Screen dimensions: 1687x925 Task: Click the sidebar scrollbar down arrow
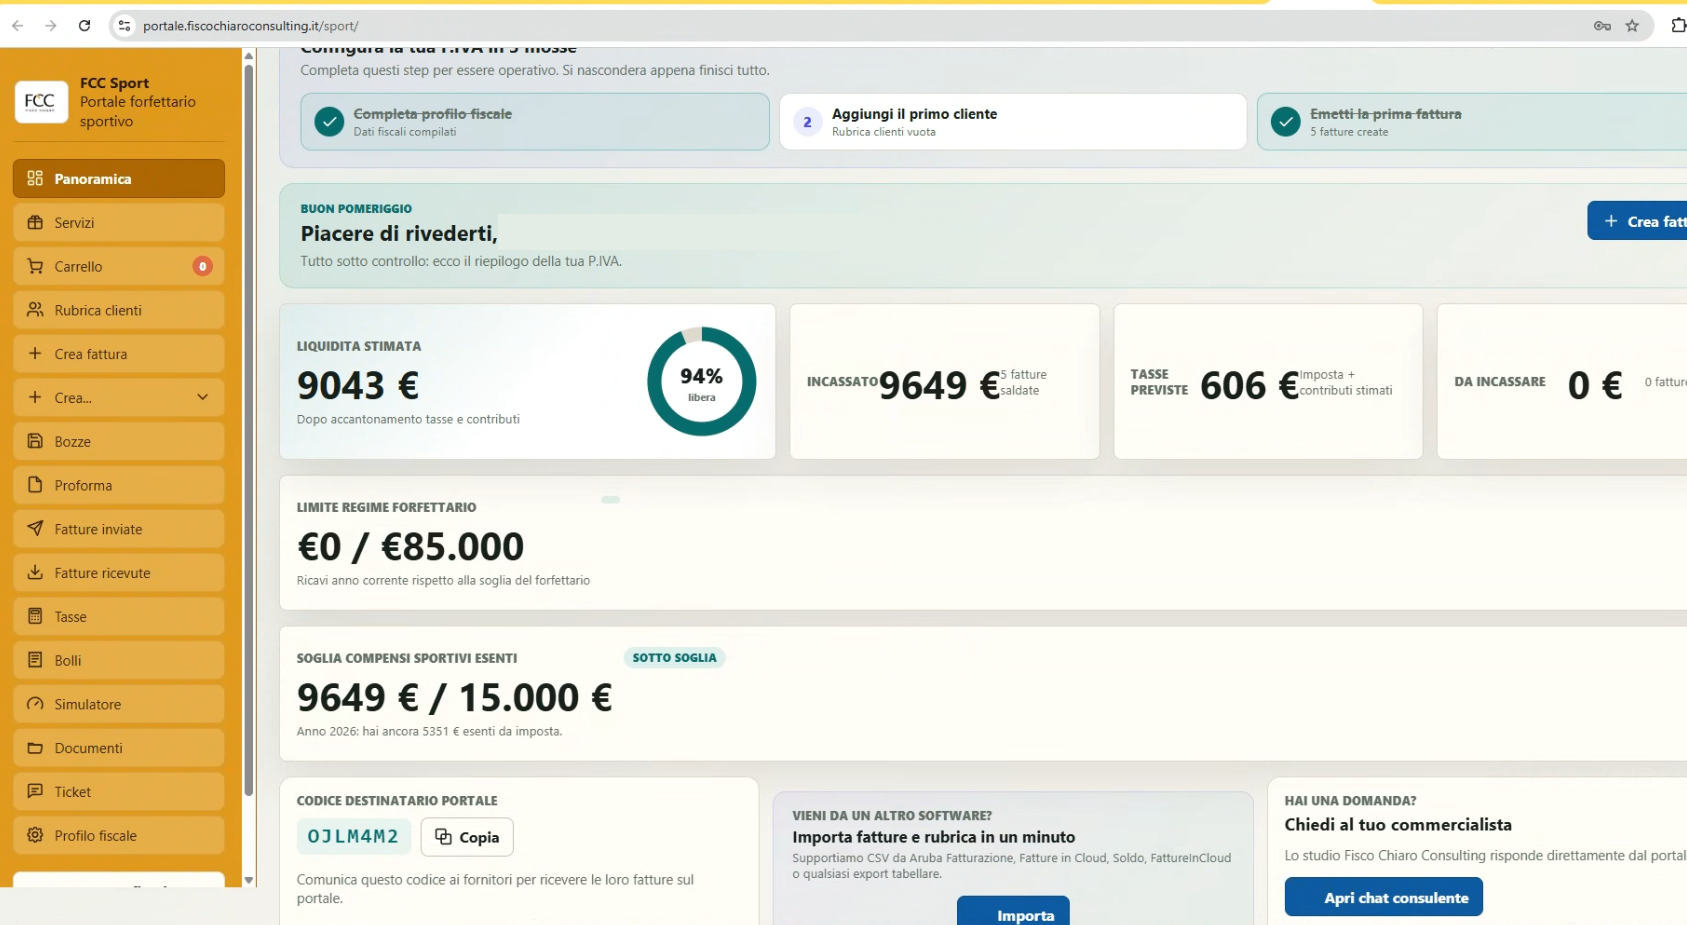tap(249, 881)
